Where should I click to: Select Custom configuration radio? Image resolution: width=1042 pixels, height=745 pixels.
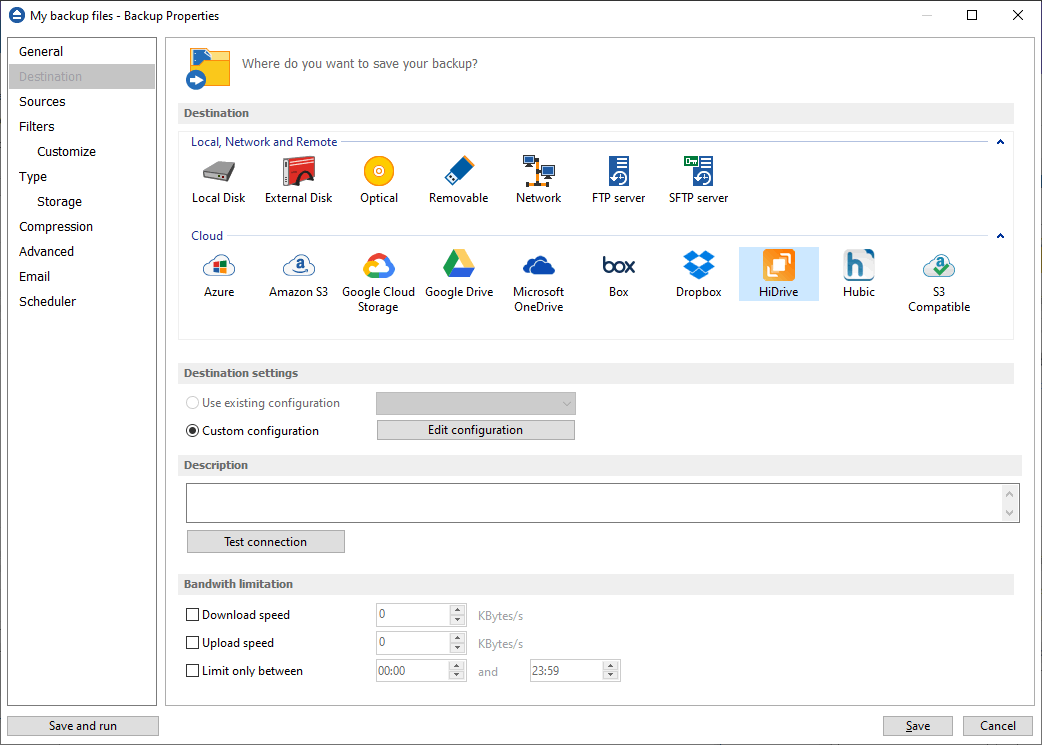coord(192,431)
